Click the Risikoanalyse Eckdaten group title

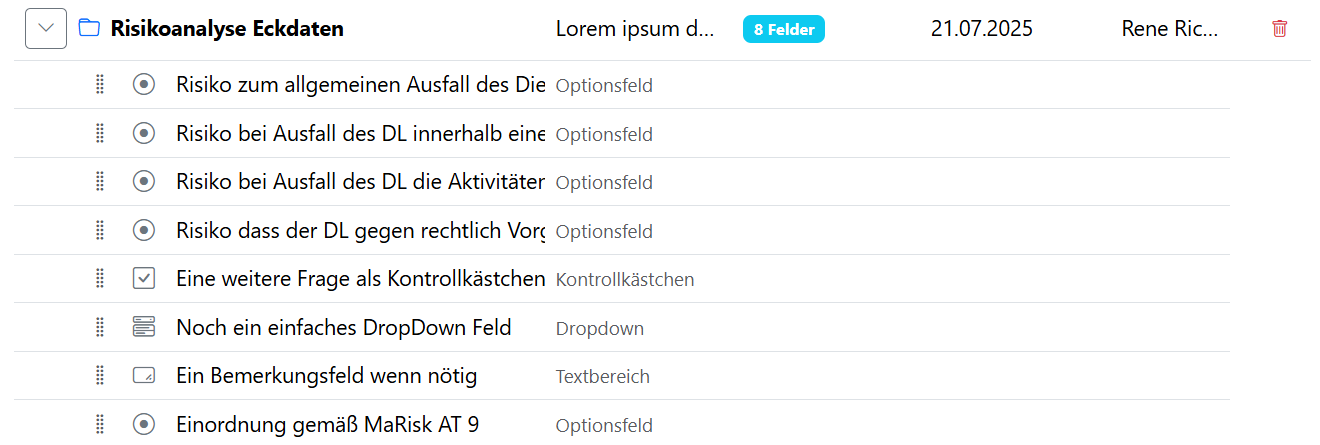pos(227,29)
